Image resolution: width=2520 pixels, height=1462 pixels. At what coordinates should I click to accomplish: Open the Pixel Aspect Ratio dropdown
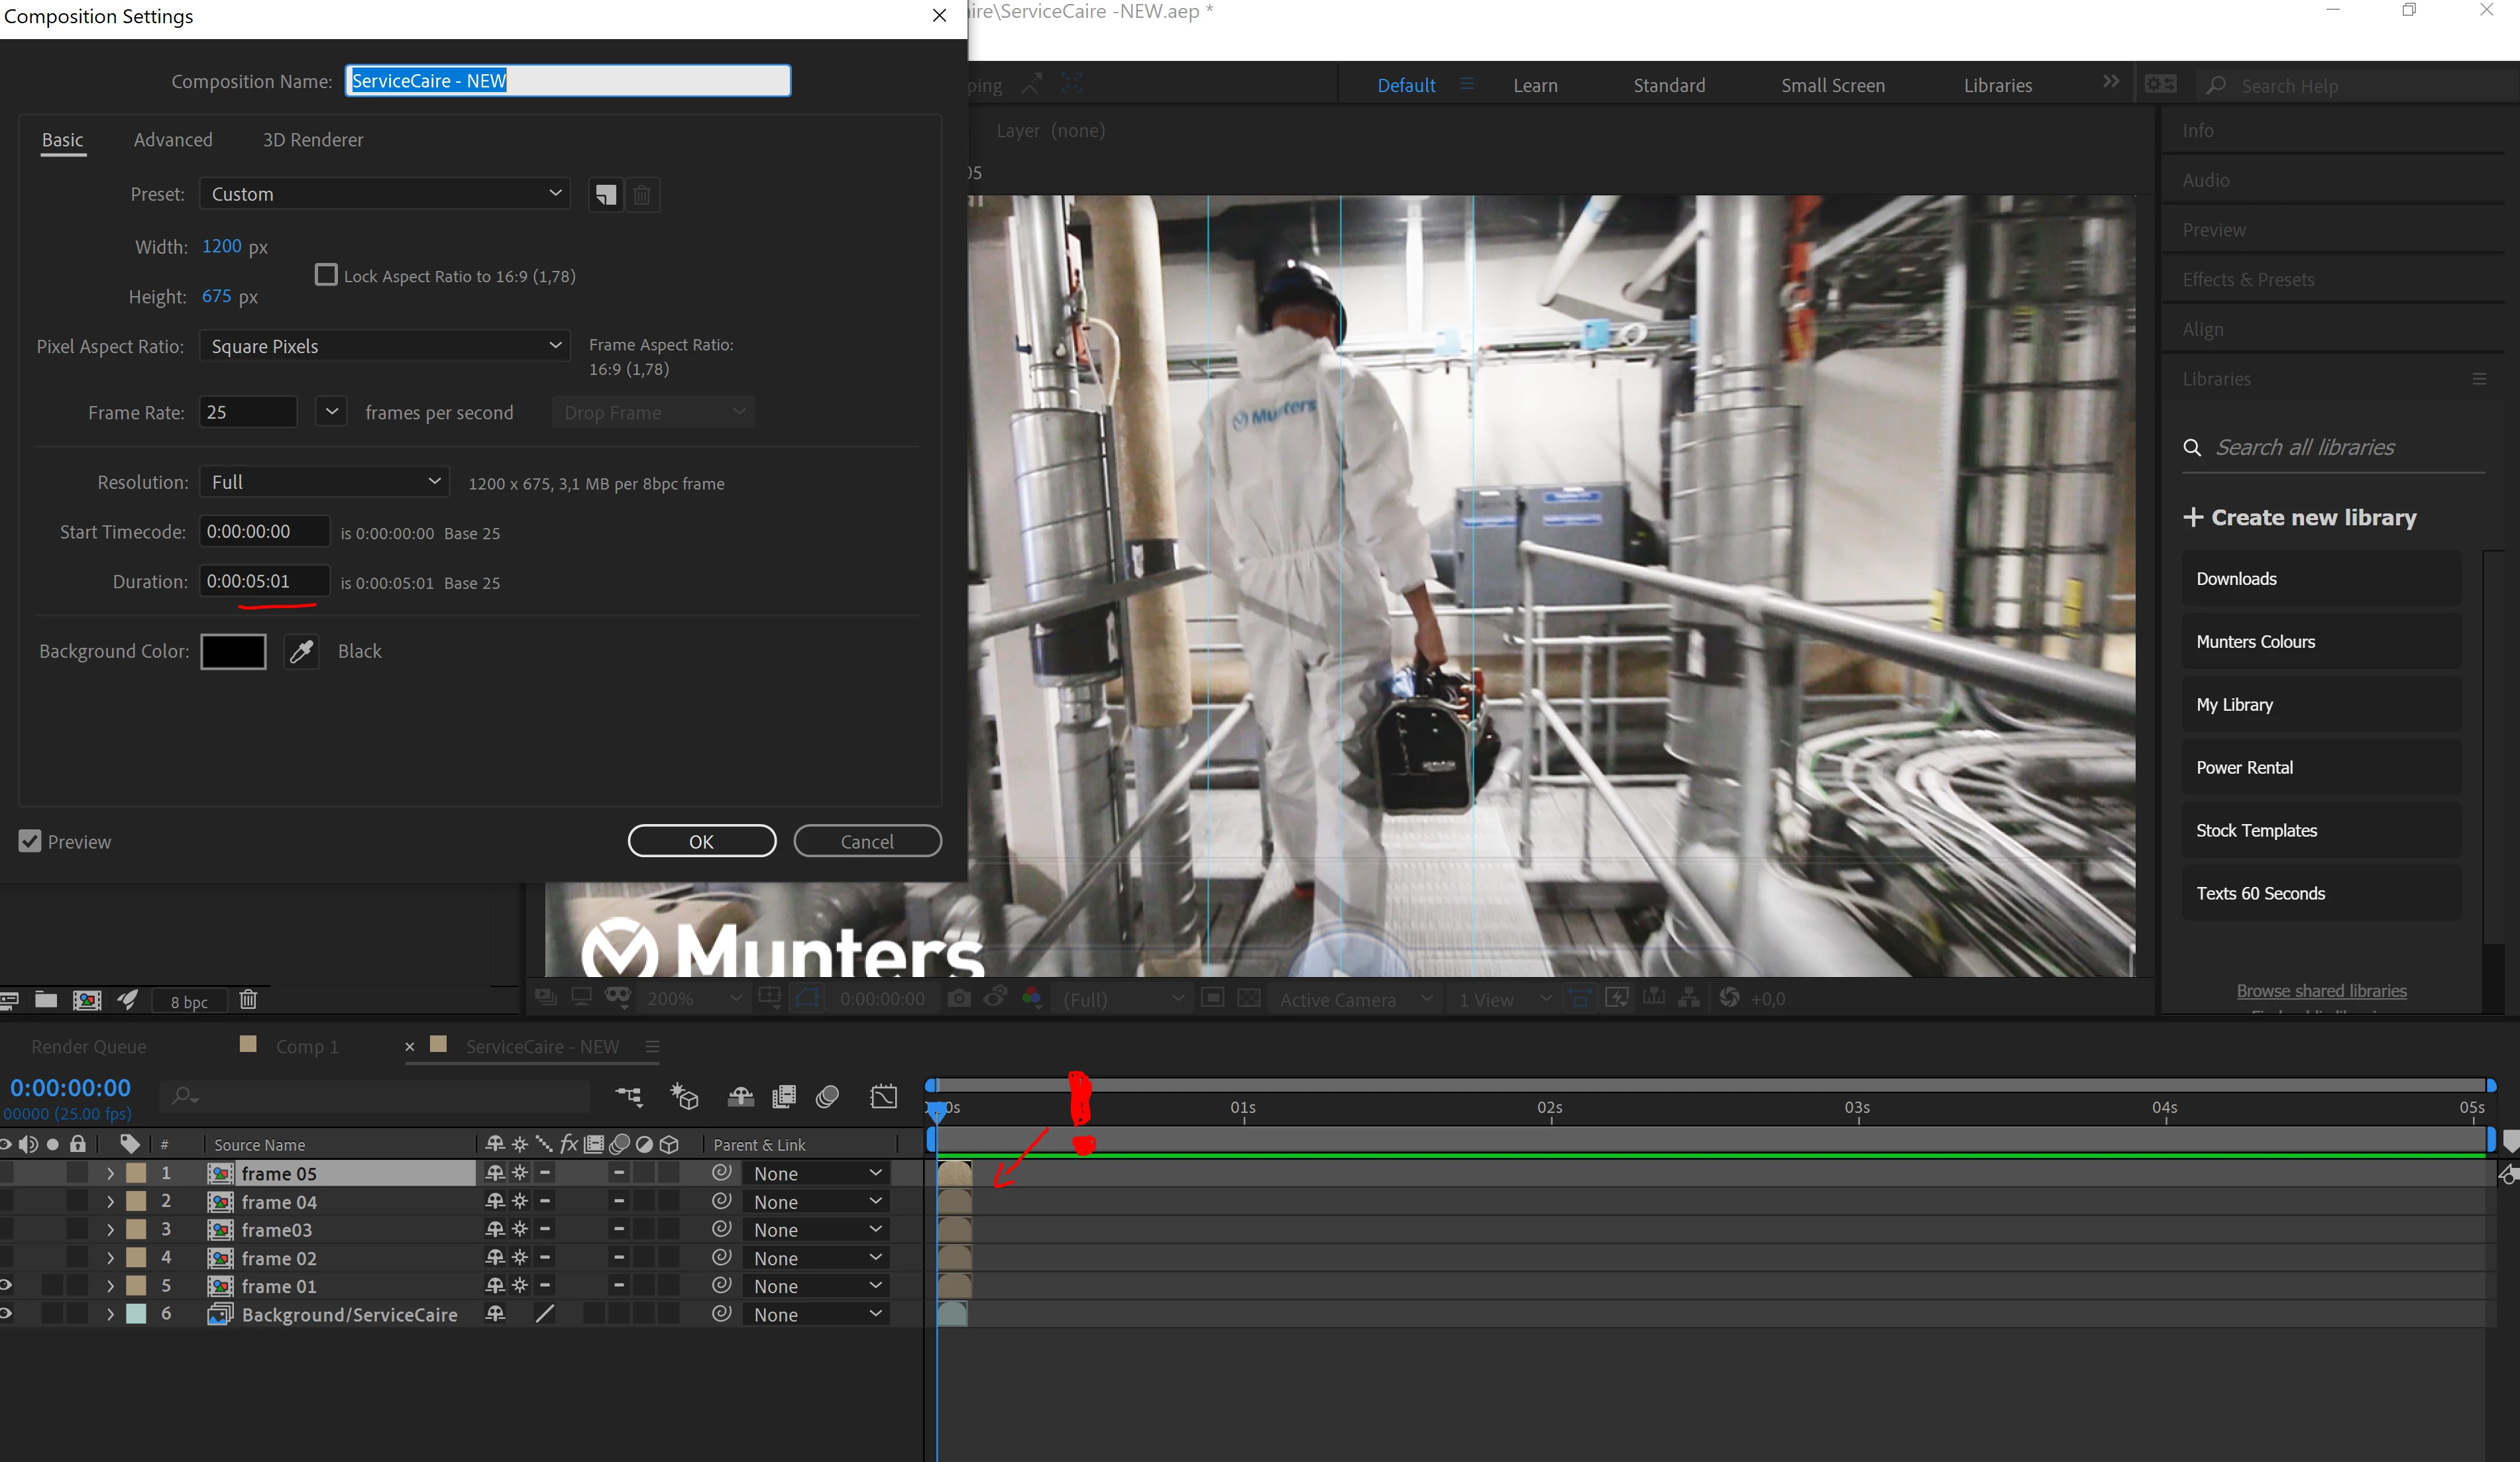[385, 346]
